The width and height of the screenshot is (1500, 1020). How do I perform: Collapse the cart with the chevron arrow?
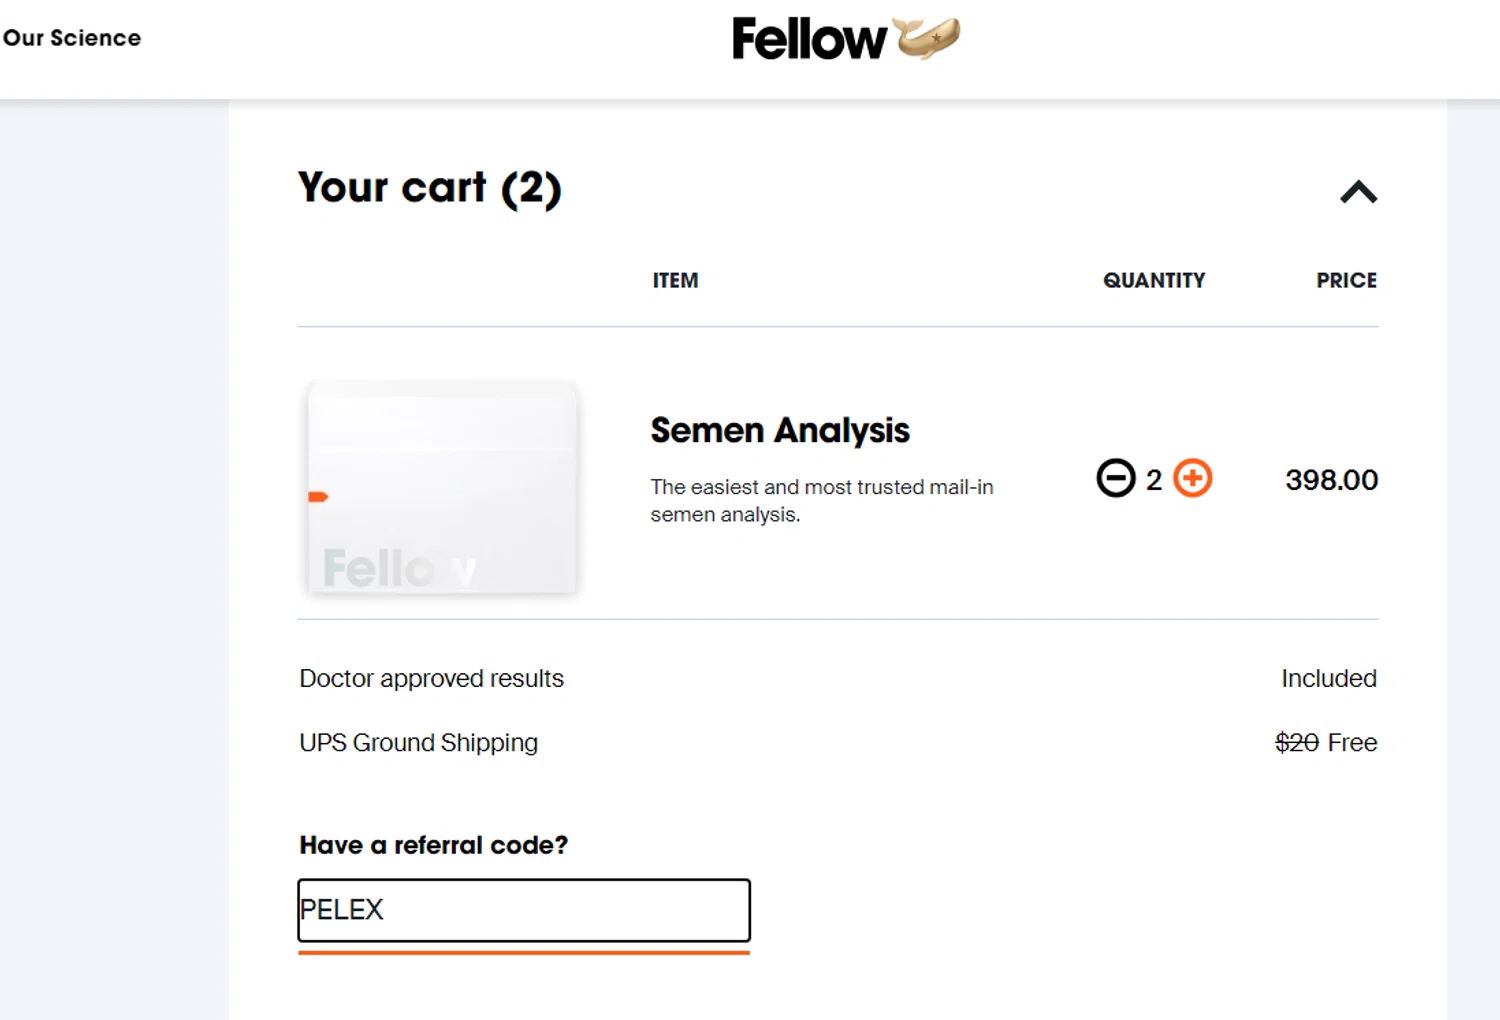coord(1358,192)
